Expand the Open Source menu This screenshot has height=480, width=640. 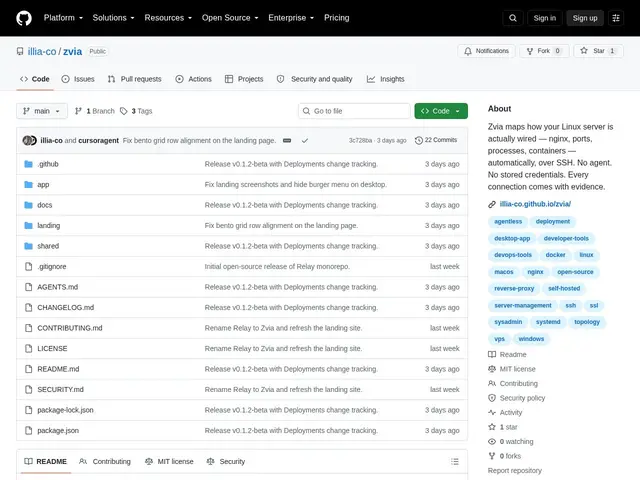coord(230,18)
